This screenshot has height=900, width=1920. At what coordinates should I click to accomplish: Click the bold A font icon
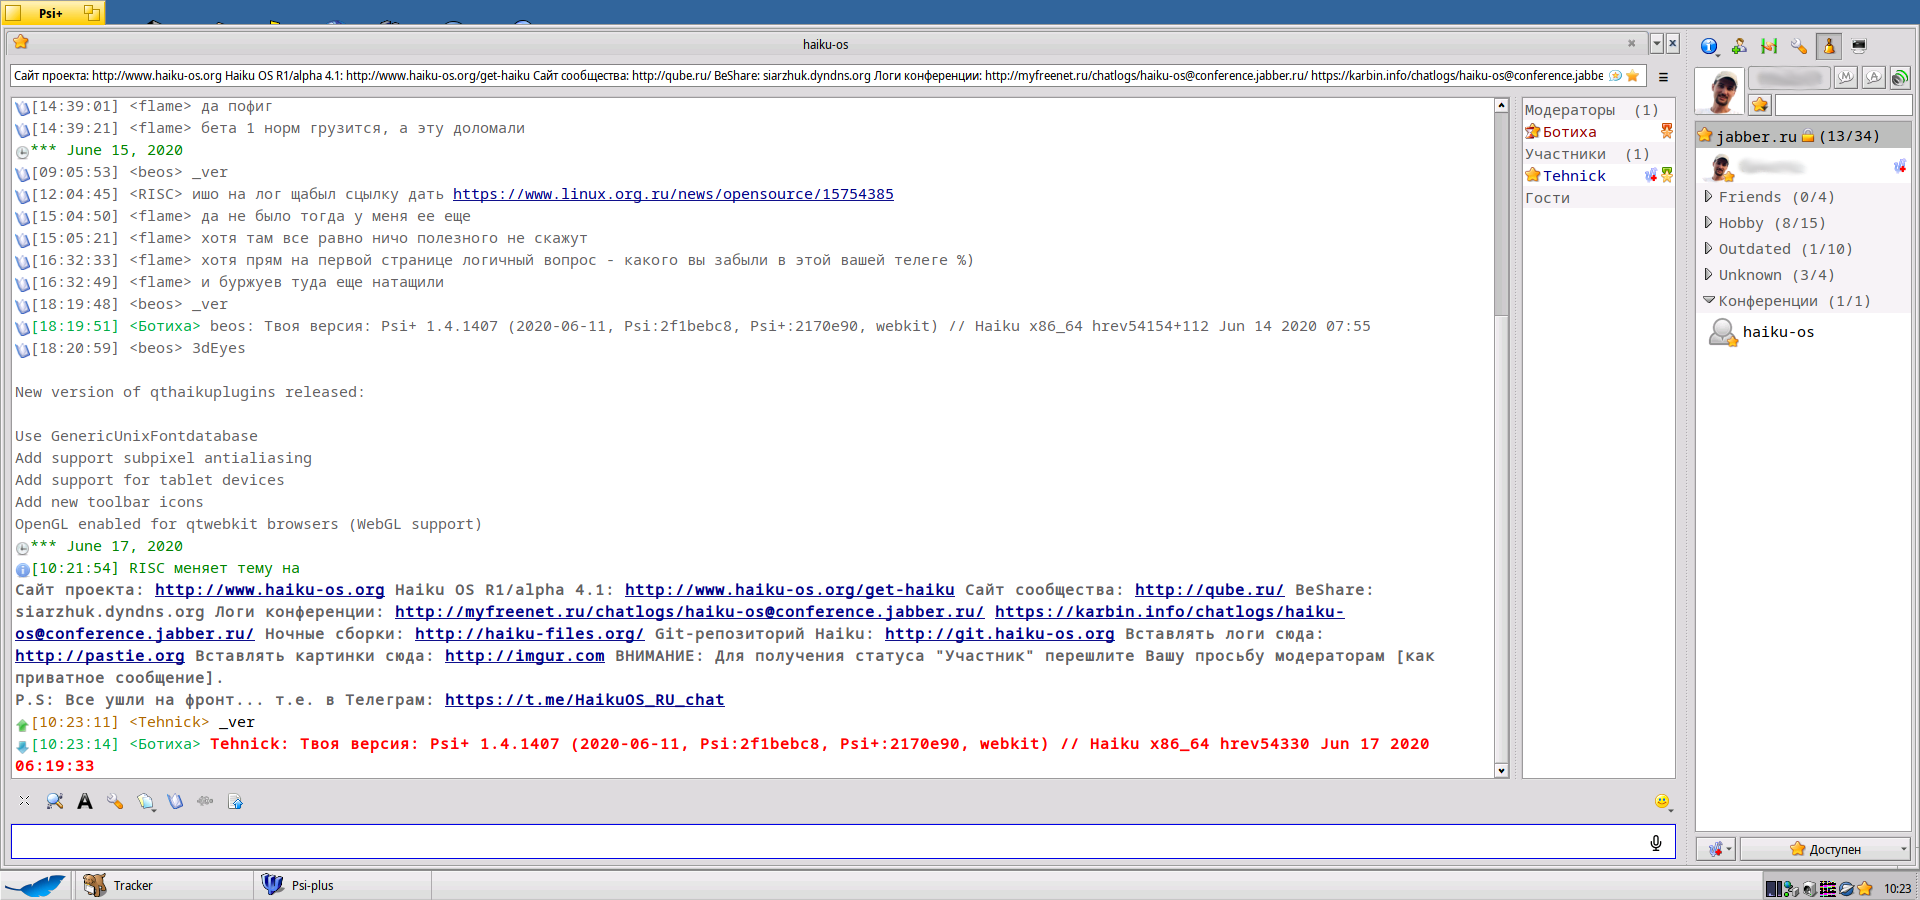click(85, 801)
